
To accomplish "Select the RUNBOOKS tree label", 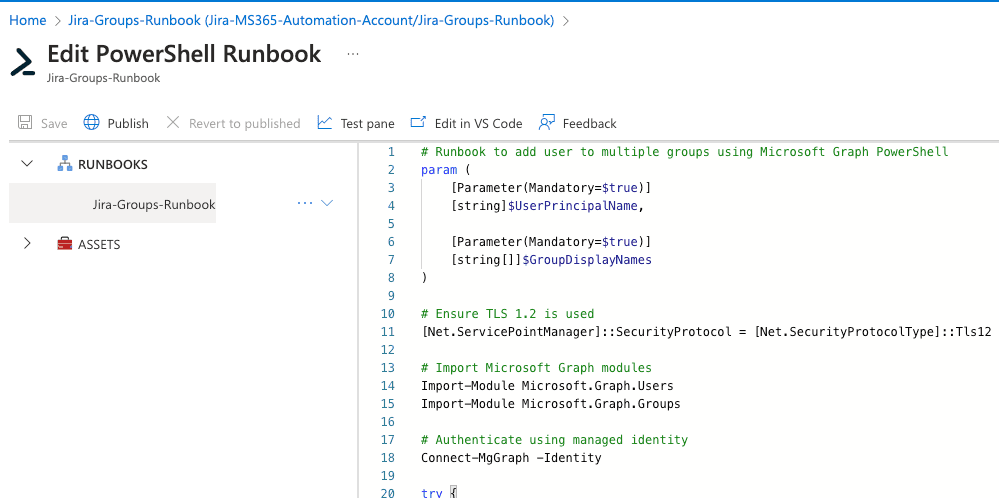I will click(113, 165).
